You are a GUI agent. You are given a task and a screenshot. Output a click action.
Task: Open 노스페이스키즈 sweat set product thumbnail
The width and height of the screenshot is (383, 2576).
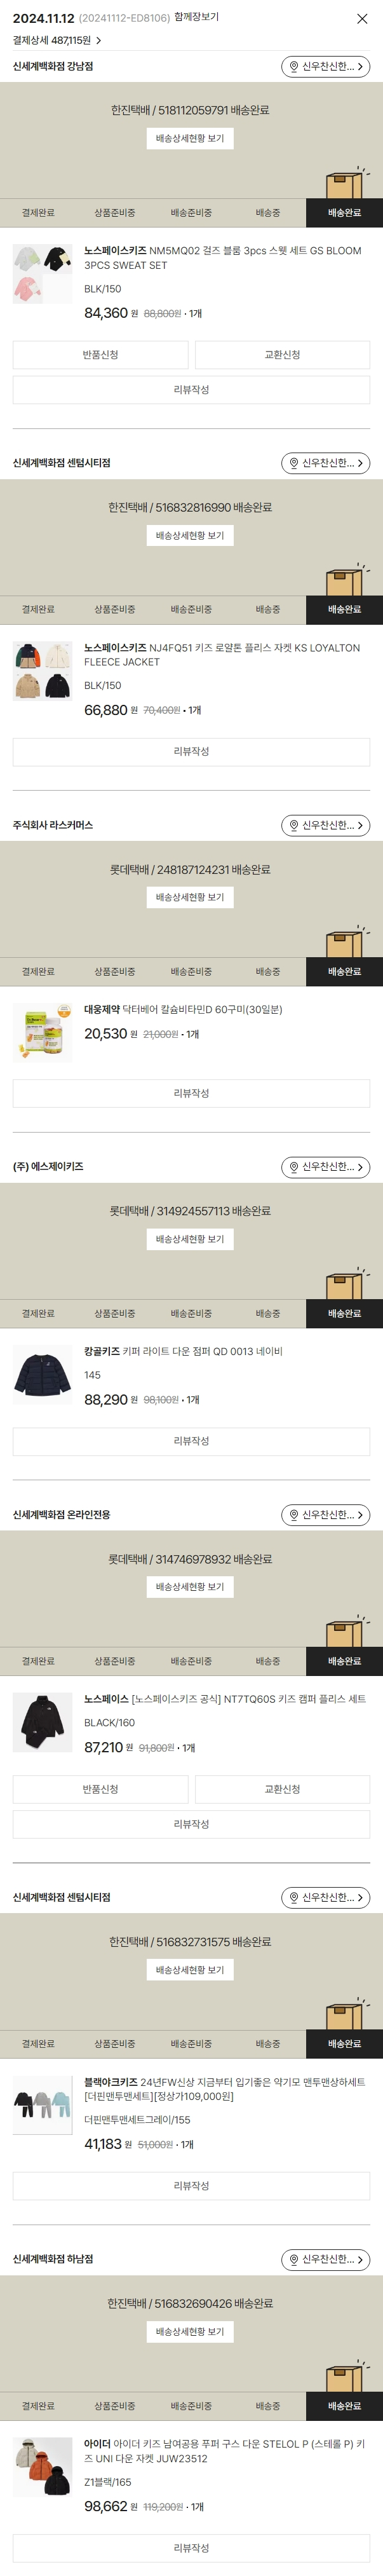(x=42, y=273)
